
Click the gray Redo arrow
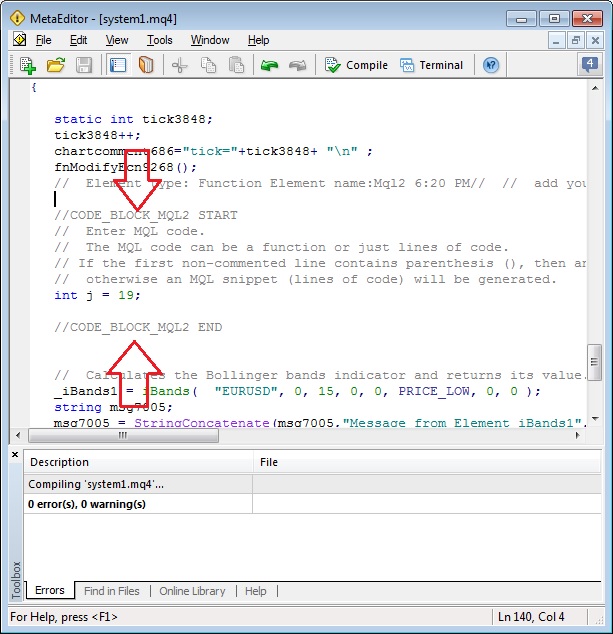pyautogui.click(x=298, y=65)
